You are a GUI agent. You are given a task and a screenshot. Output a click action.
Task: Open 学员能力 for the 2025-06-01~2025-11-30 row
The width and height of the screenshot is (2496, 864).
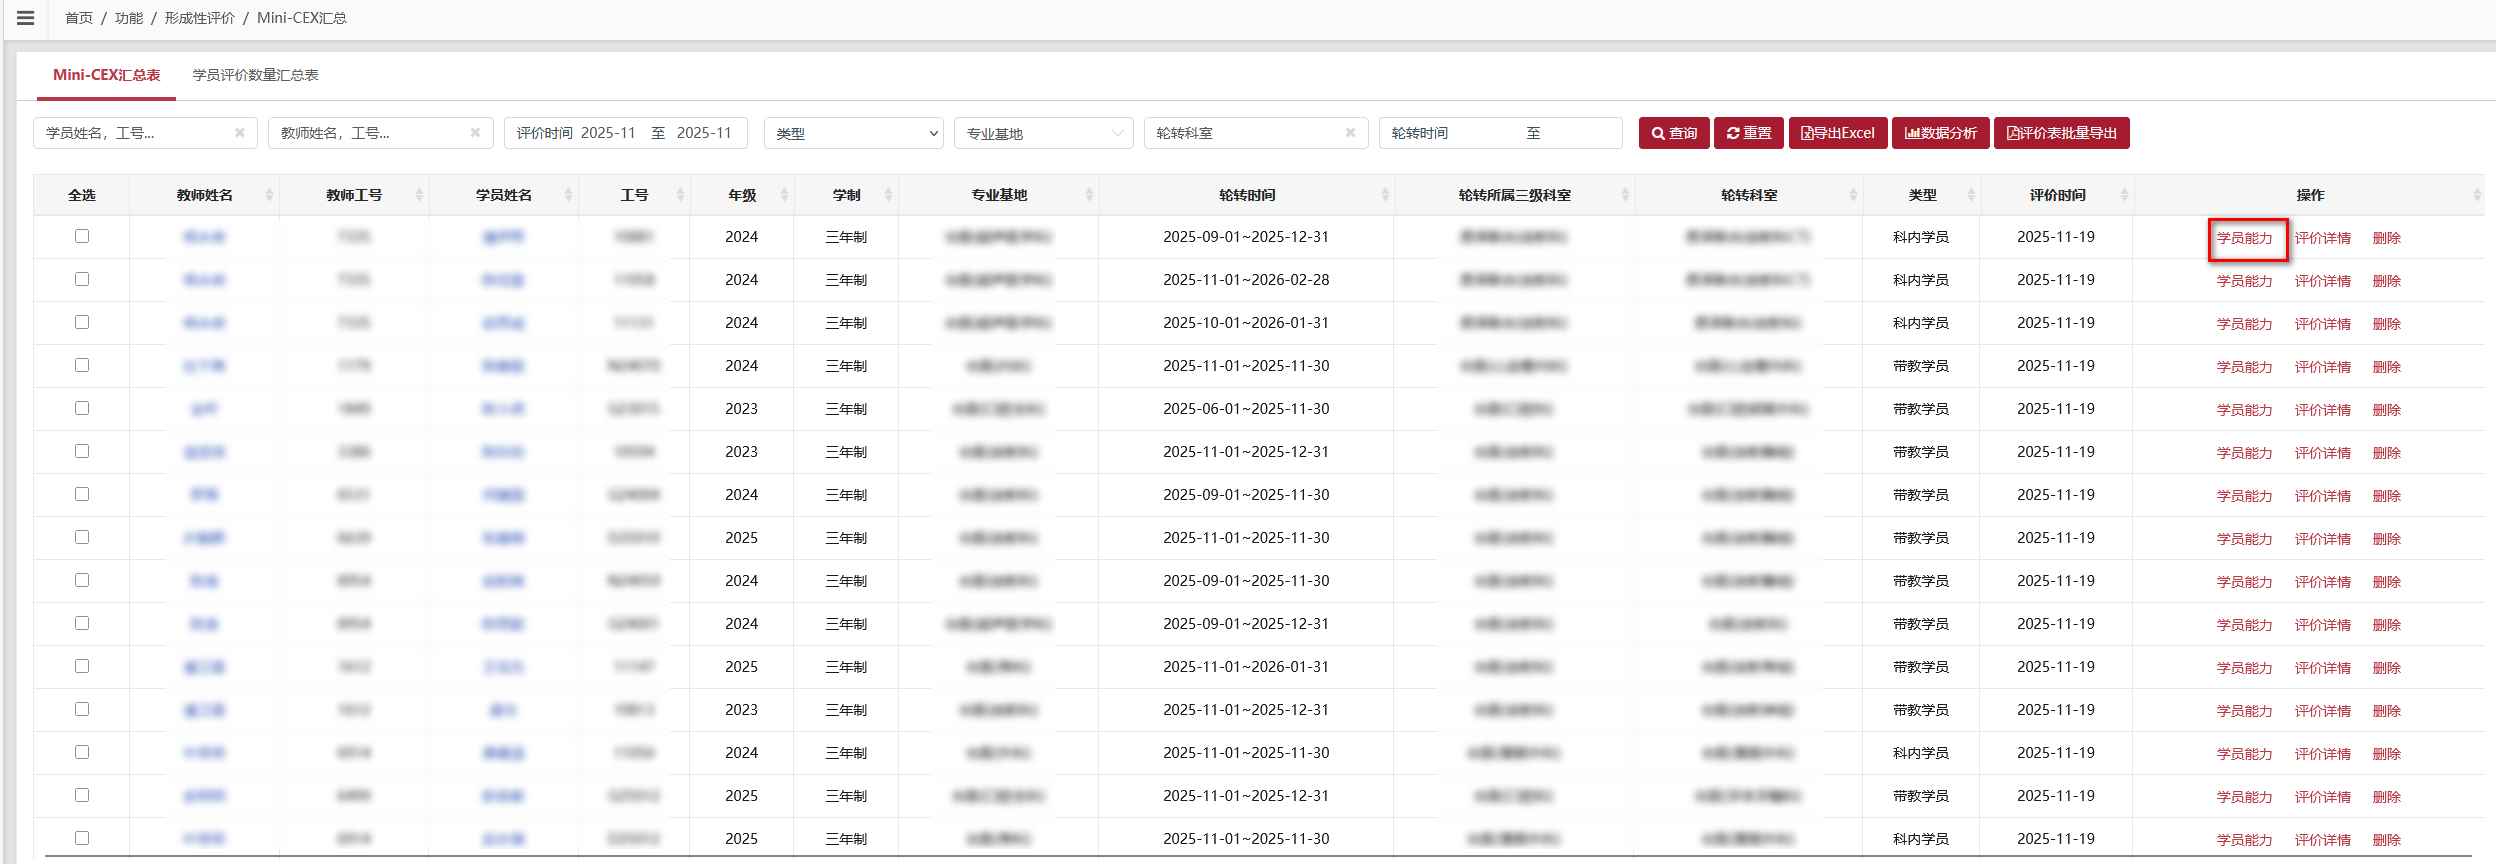[2244, 410]
